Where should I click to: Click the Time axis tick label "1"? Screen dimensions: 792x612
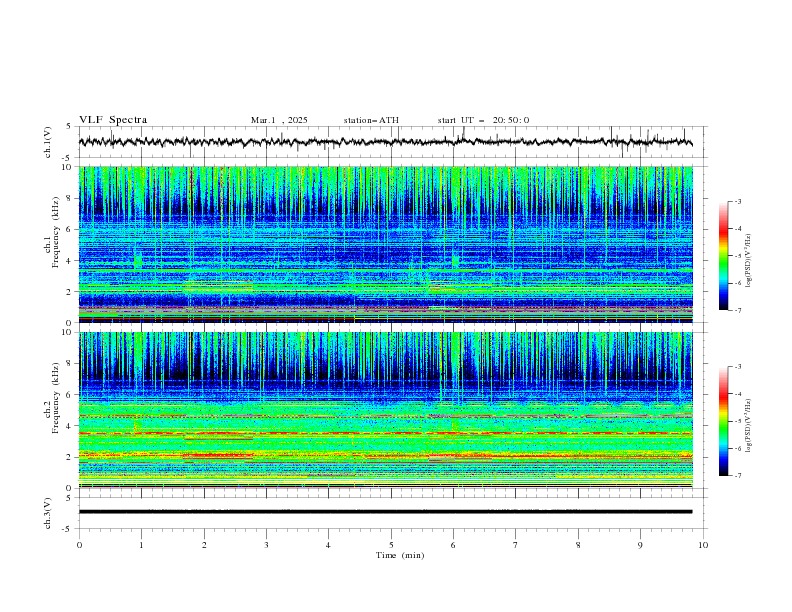pos(141,545)
